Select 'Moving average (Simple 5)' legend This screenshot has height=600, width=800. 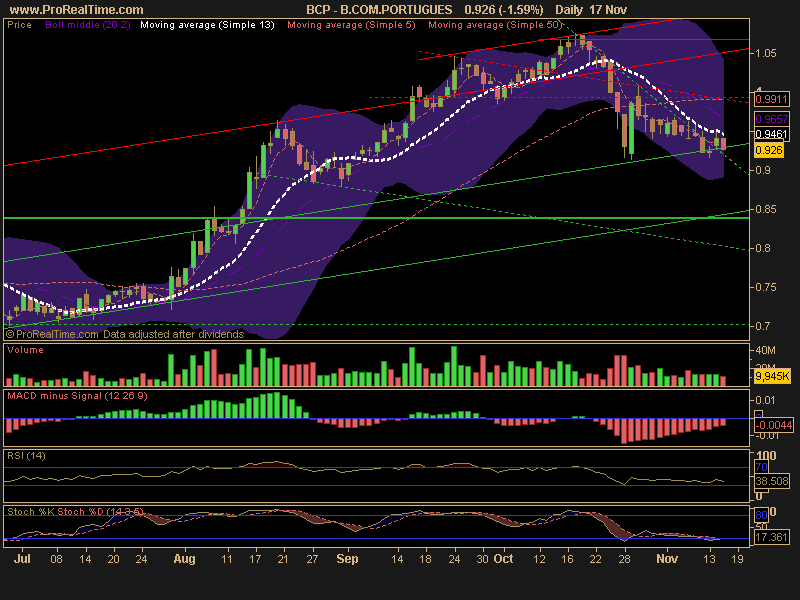coord(351,25)
